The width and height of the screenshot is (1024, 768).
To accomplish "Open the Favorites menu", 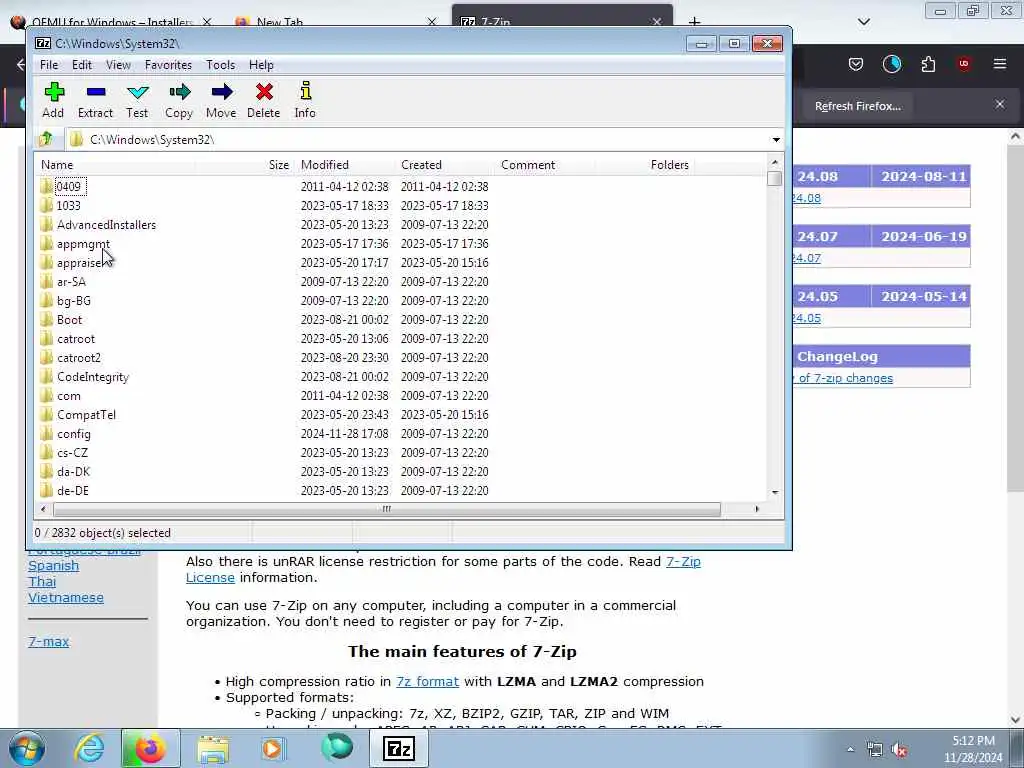I will [168, 65].
